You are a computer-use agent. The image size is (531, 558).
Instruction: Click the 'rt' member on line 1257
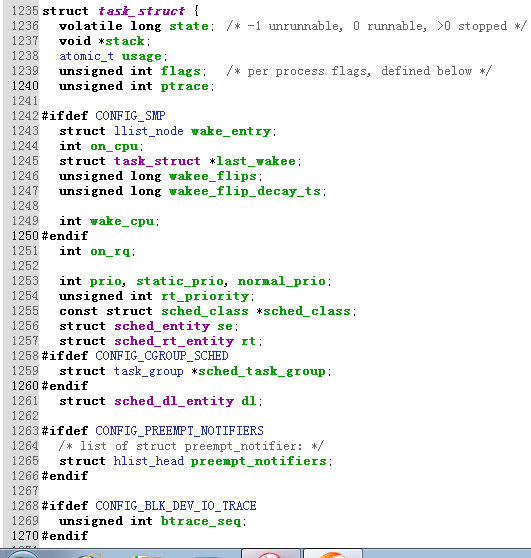pyautogui.click(x=248, y=341)
